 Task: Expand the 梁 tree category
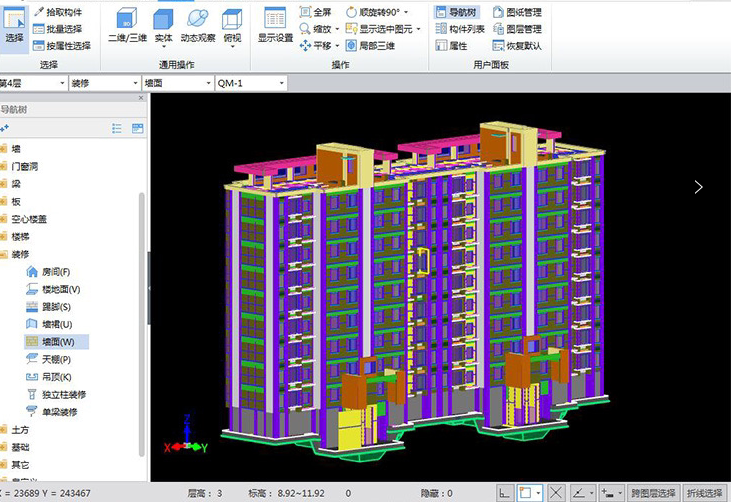tap(4, 184)
